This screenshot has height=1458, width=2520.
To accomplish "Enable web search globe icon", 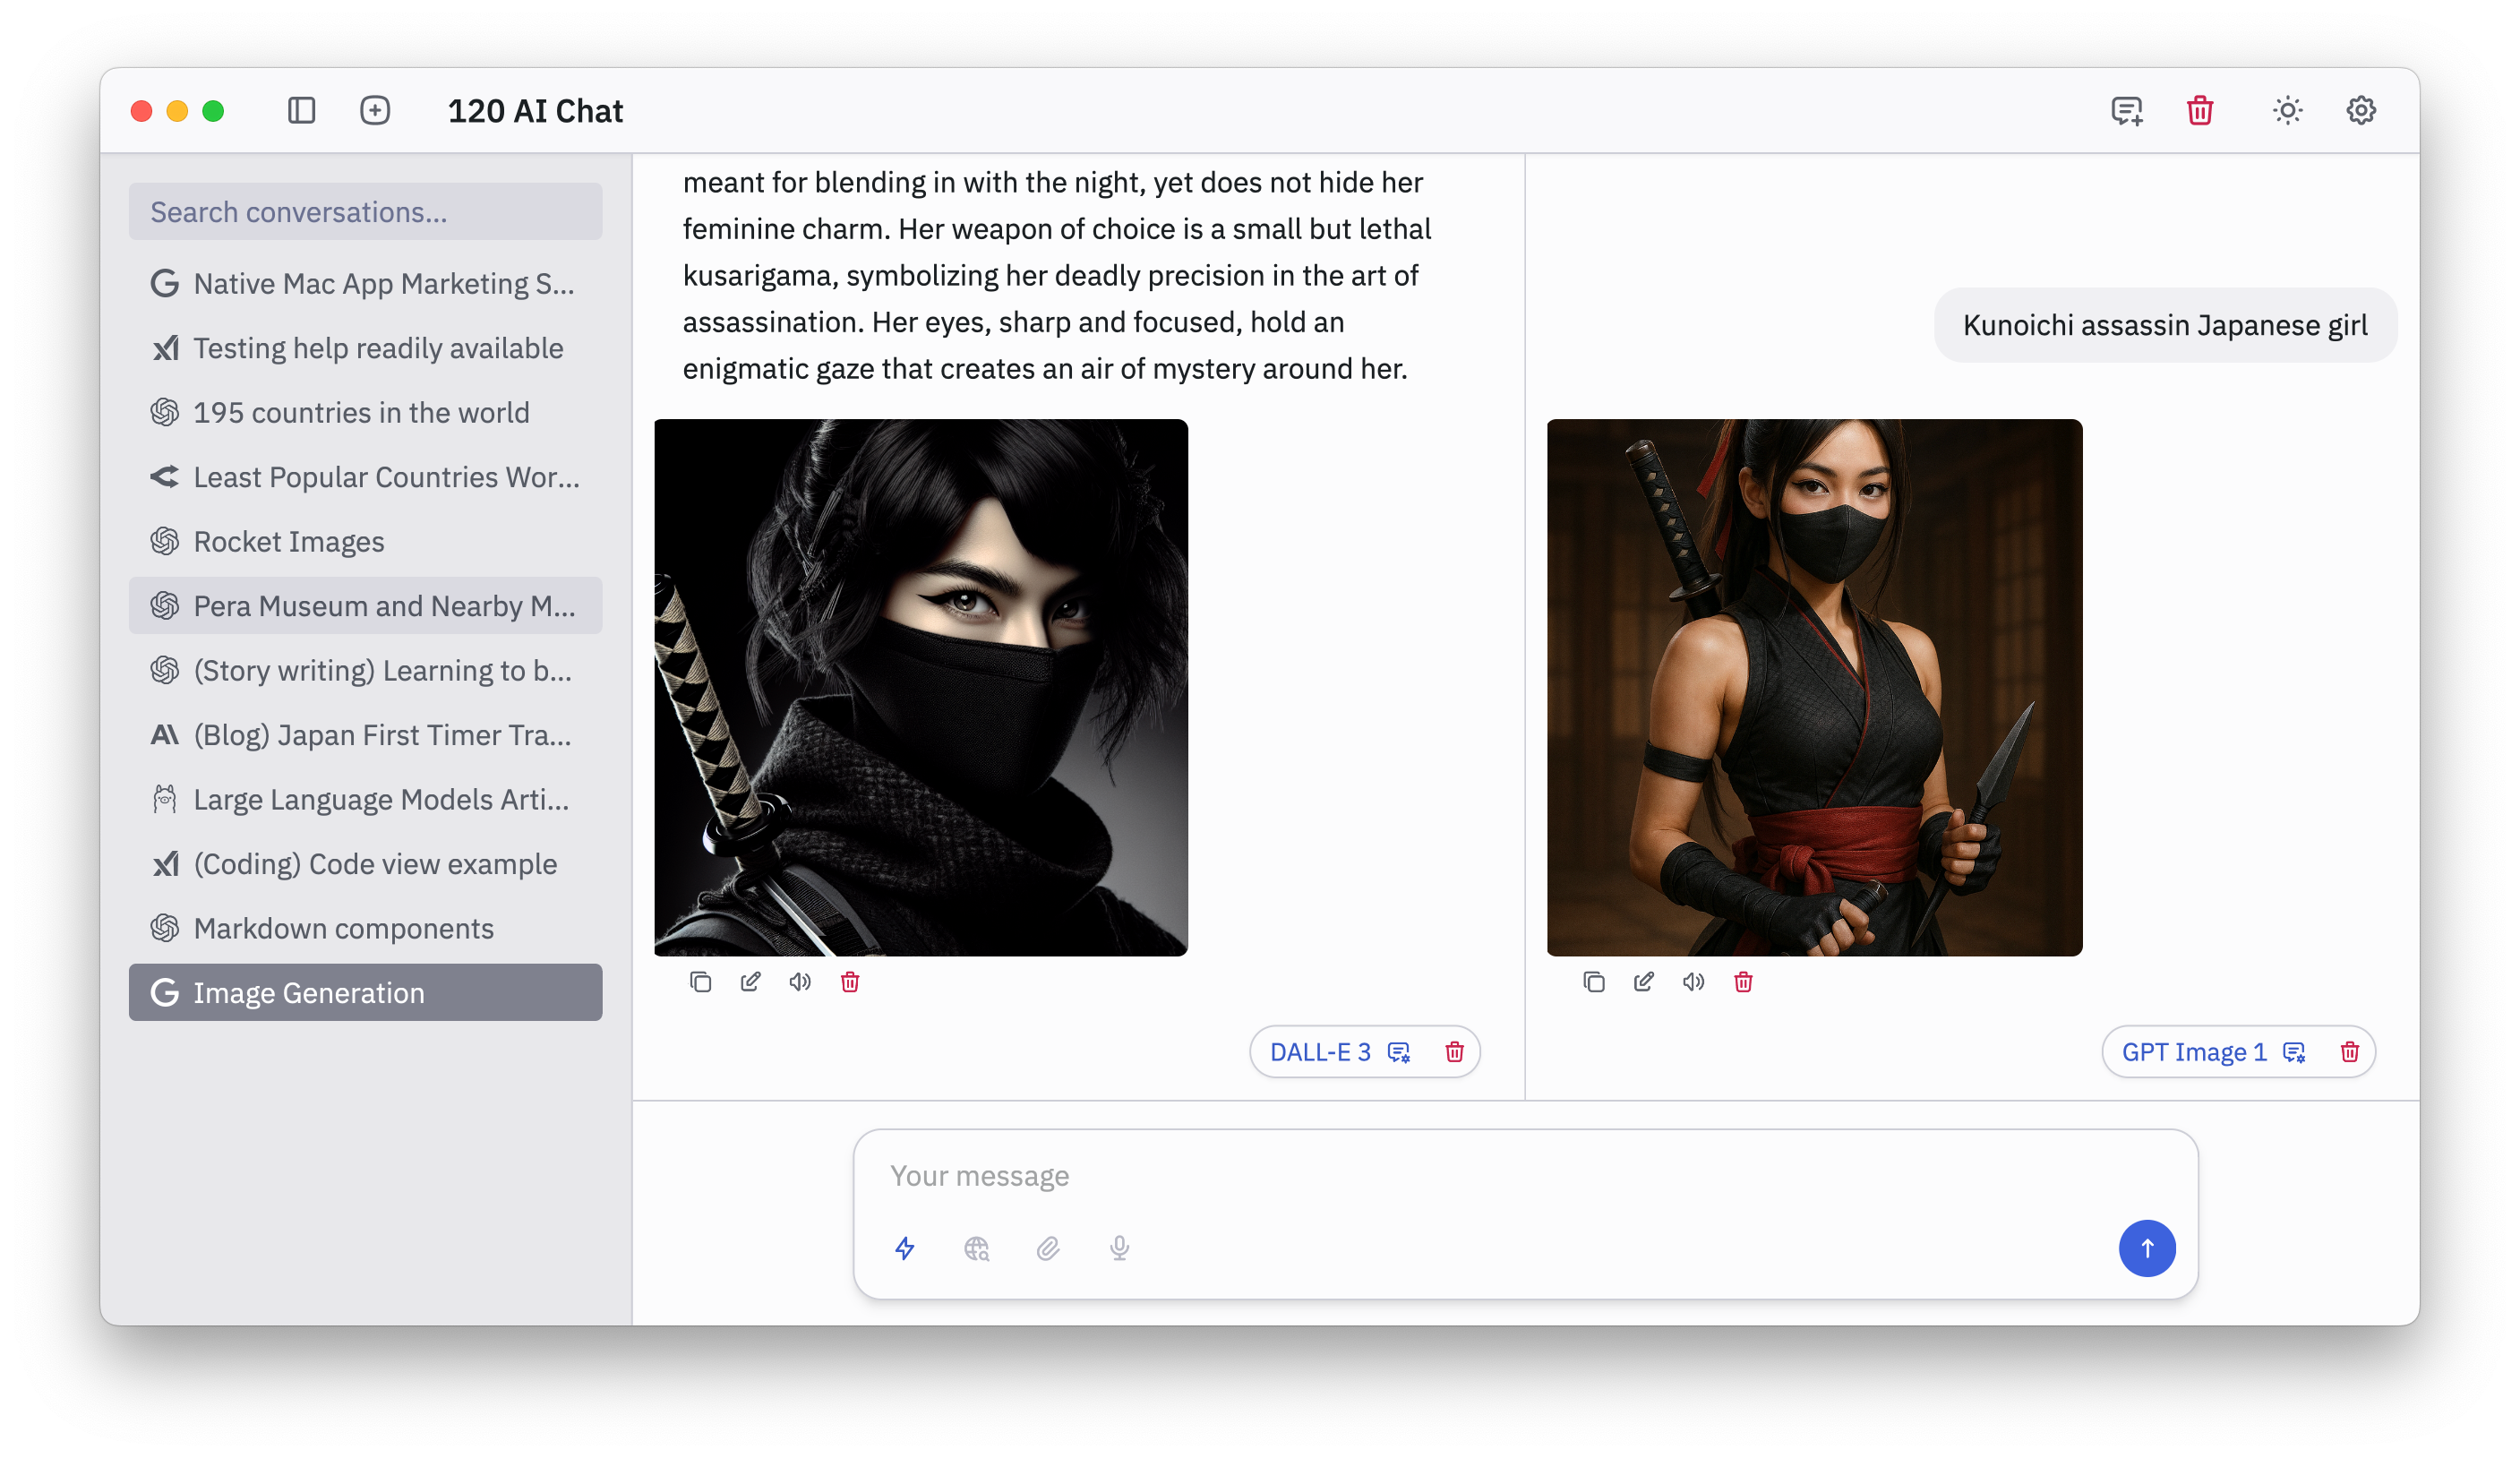I will click(x=976, y=1248).
